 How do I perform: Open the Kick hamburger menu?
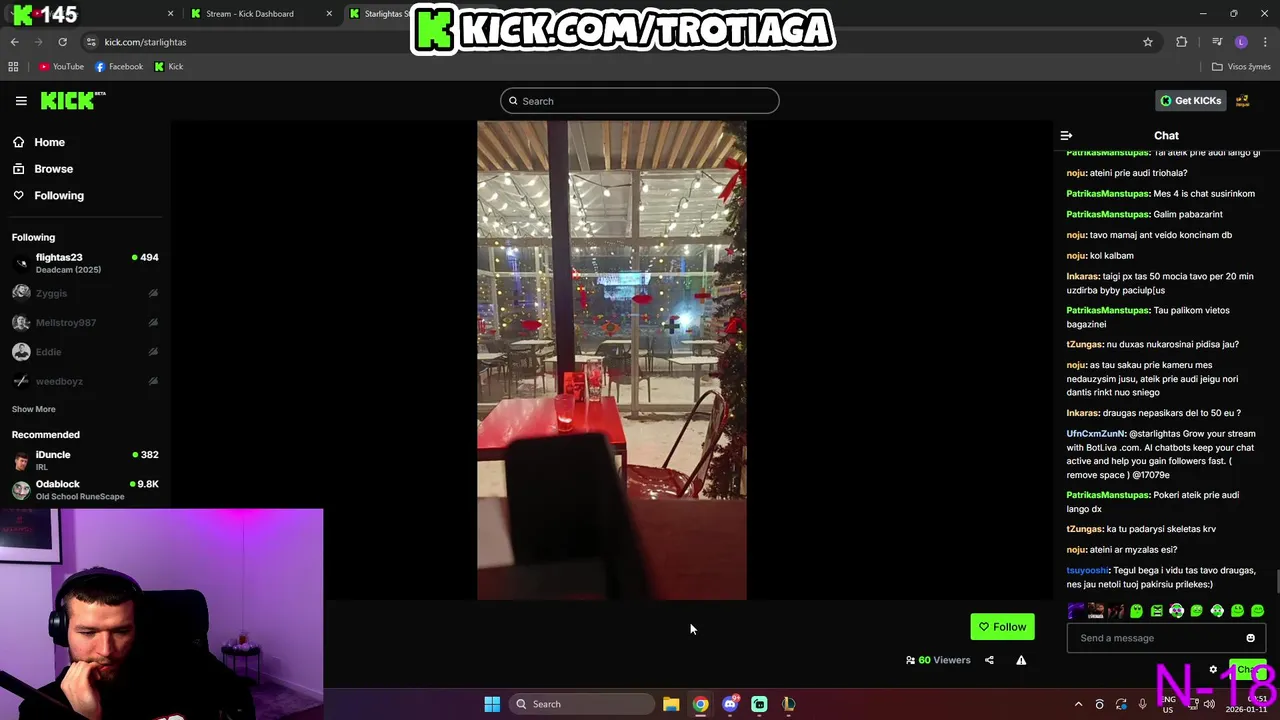[21, 101]
